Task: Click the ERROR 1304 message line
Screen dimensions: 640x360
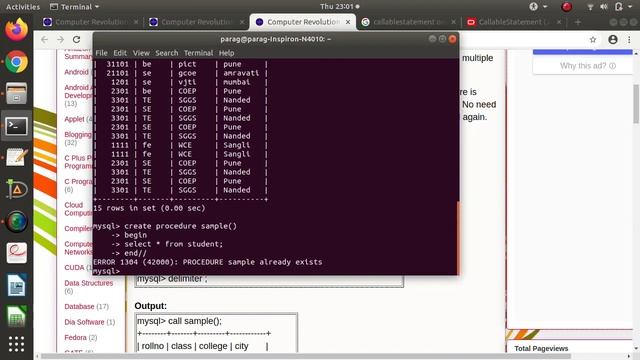Action: click(208, 262)
